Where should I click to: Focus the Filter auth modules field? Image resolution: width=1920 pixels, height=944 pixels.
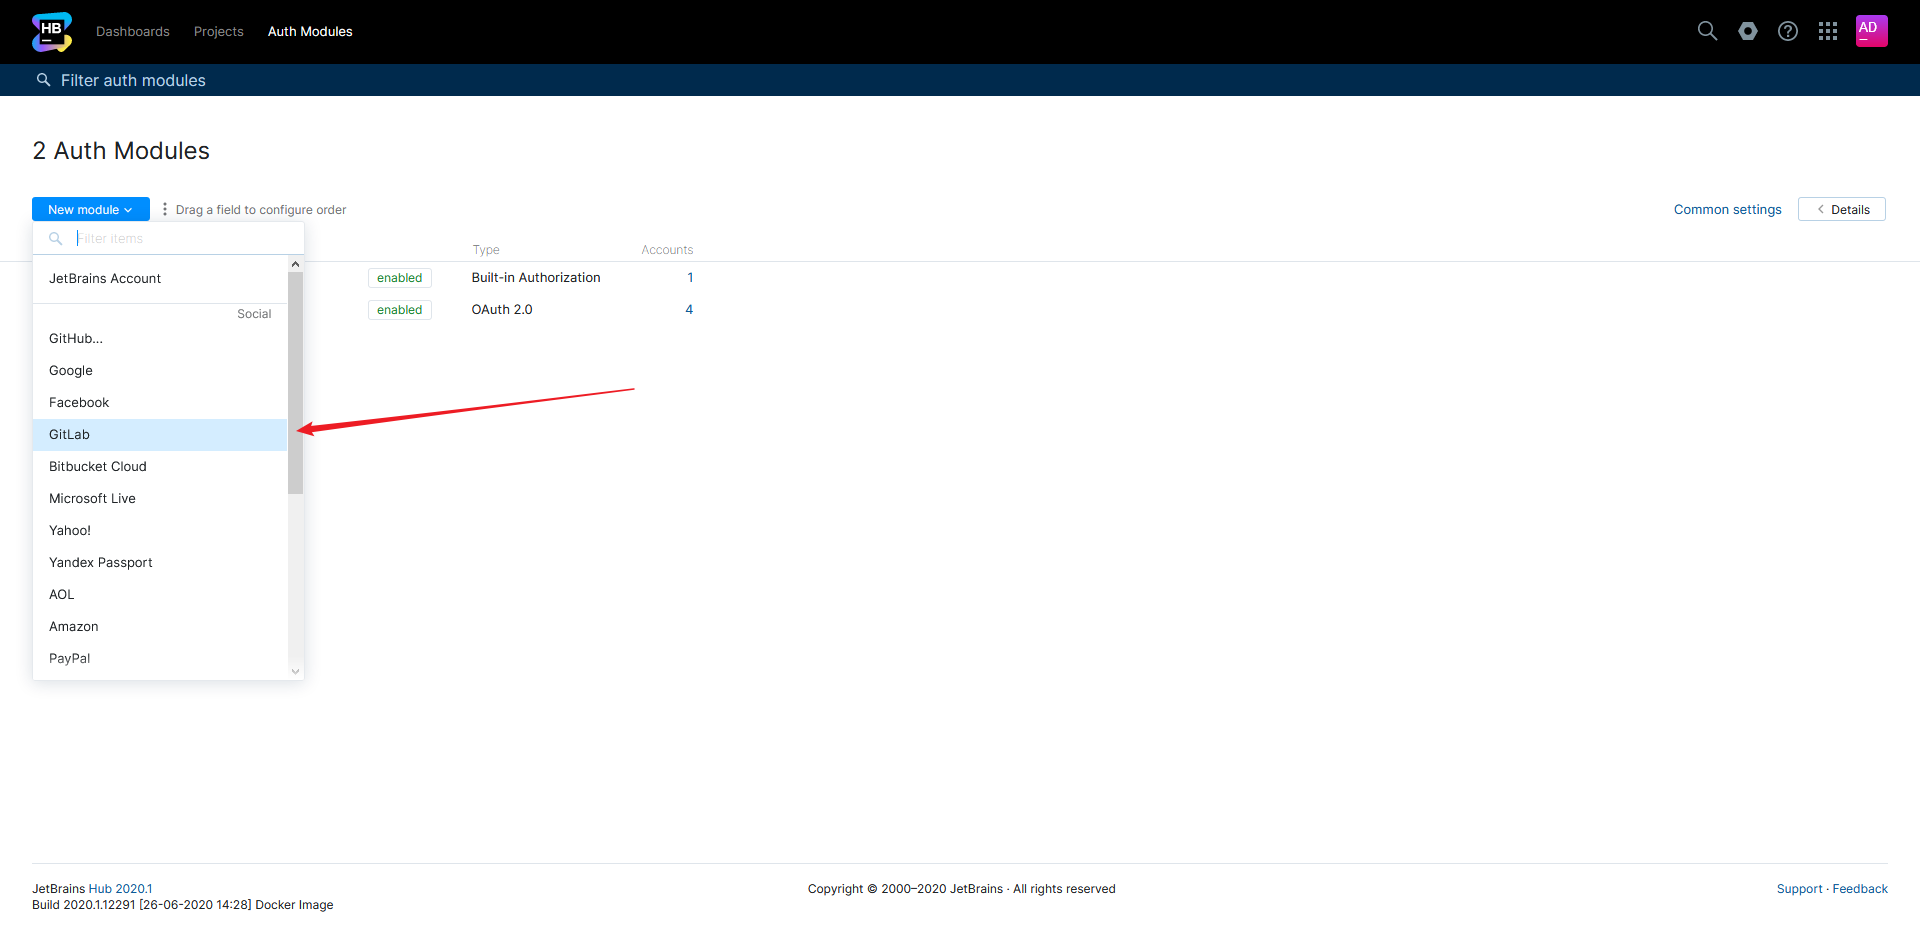coord(960,80)
